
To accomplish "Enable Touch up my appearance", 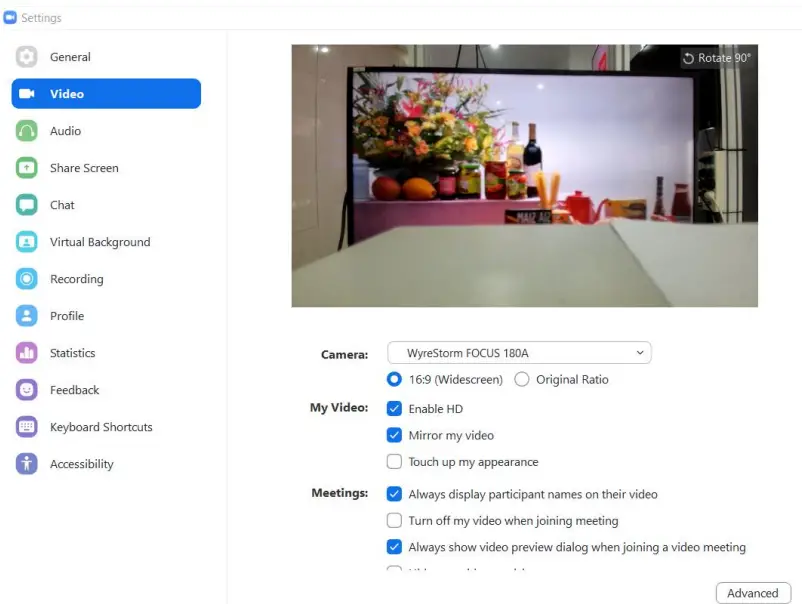I will tap(394, 462).
